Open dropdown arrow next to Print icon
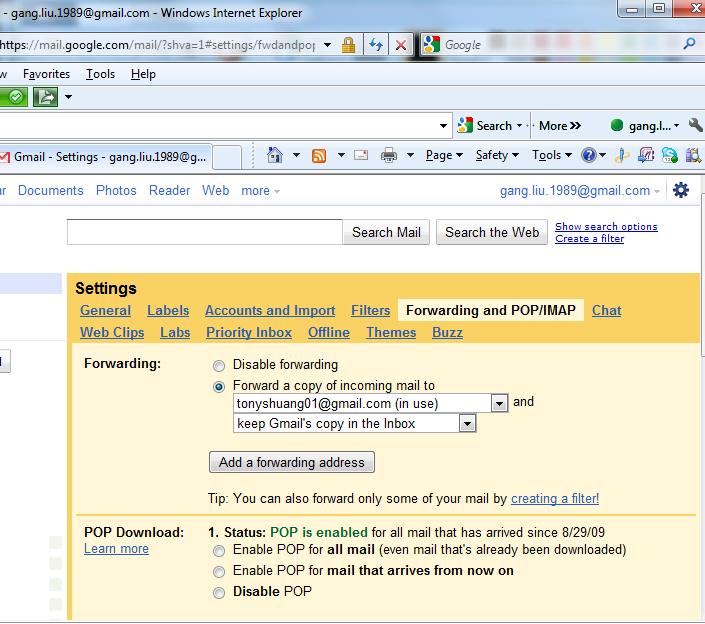The image size is (705, 624). pos(410,155)
